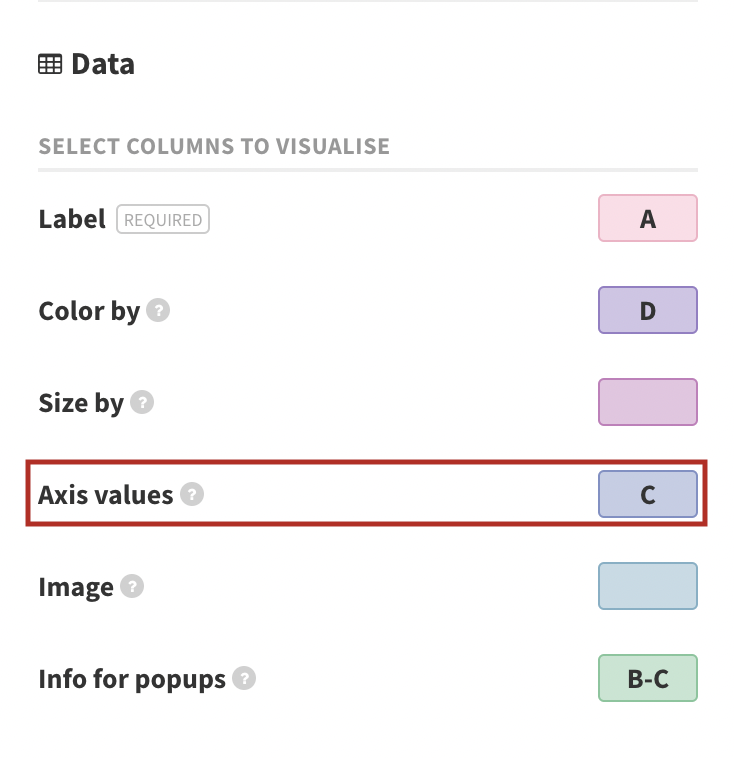Image resolution: width=734 pixels, height=758 pixels.
Task: Click the Axis values setting text
Action: (x=106, y=495)
